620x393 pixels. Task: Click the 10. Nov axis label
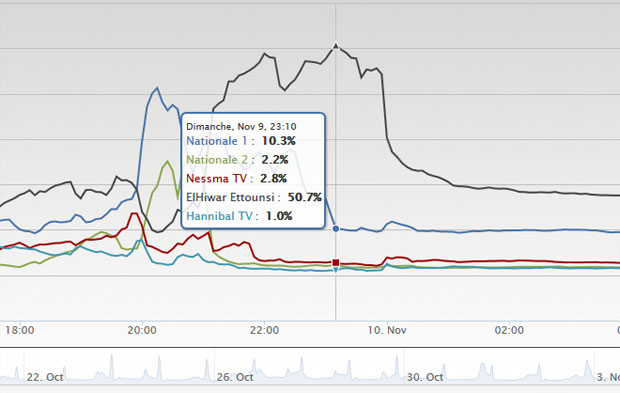(x=387, y=330)
